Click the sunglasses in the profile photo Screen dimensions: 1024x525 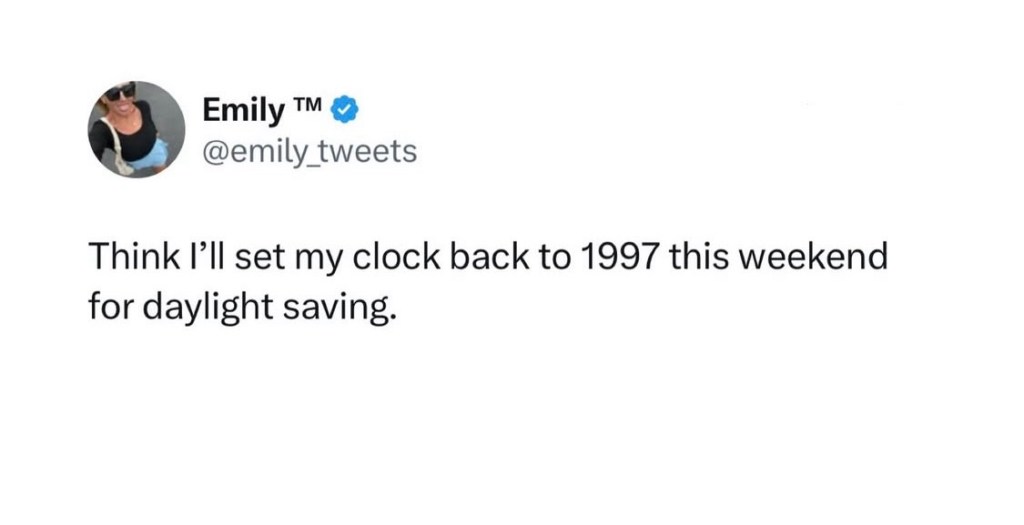click(120, 92)
